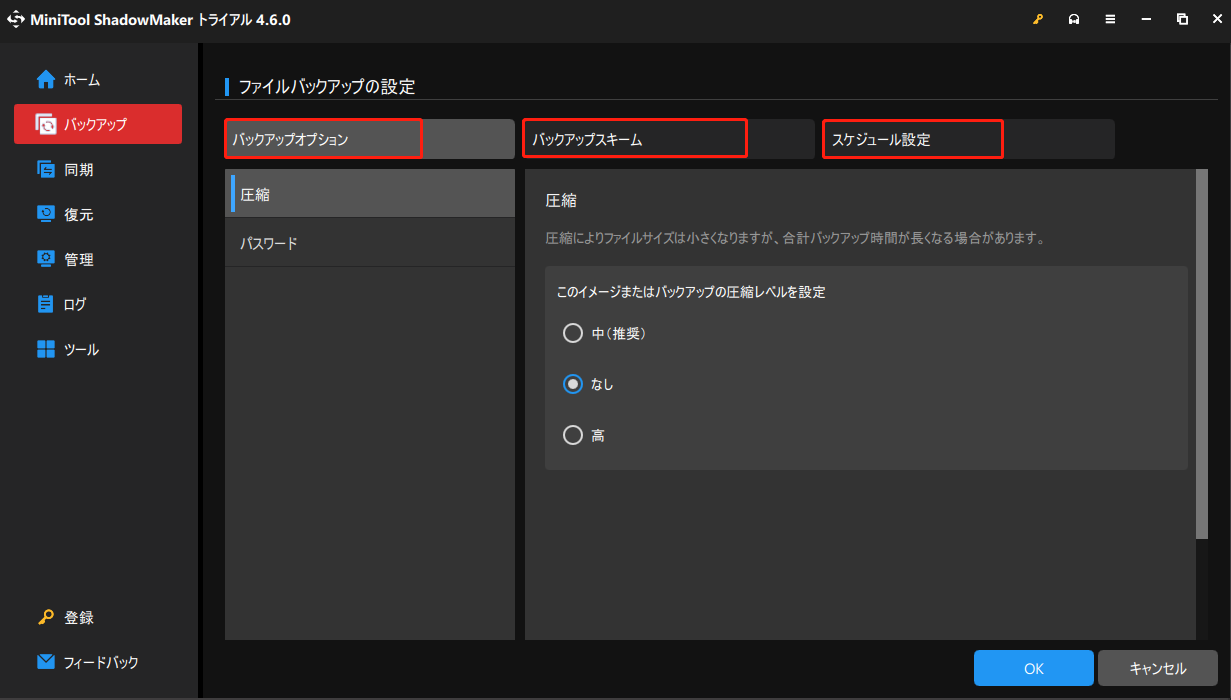Image resolution: width=1231 pixels, height=700 pixels.
Task: Click the Home icon in the sidebar
Action: pos(46,79)
